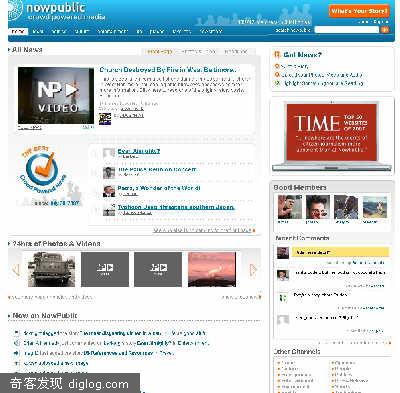Open the second Good Members avatar
The image size is (400, 393).
pyautogui.click(x=318, y=207)
